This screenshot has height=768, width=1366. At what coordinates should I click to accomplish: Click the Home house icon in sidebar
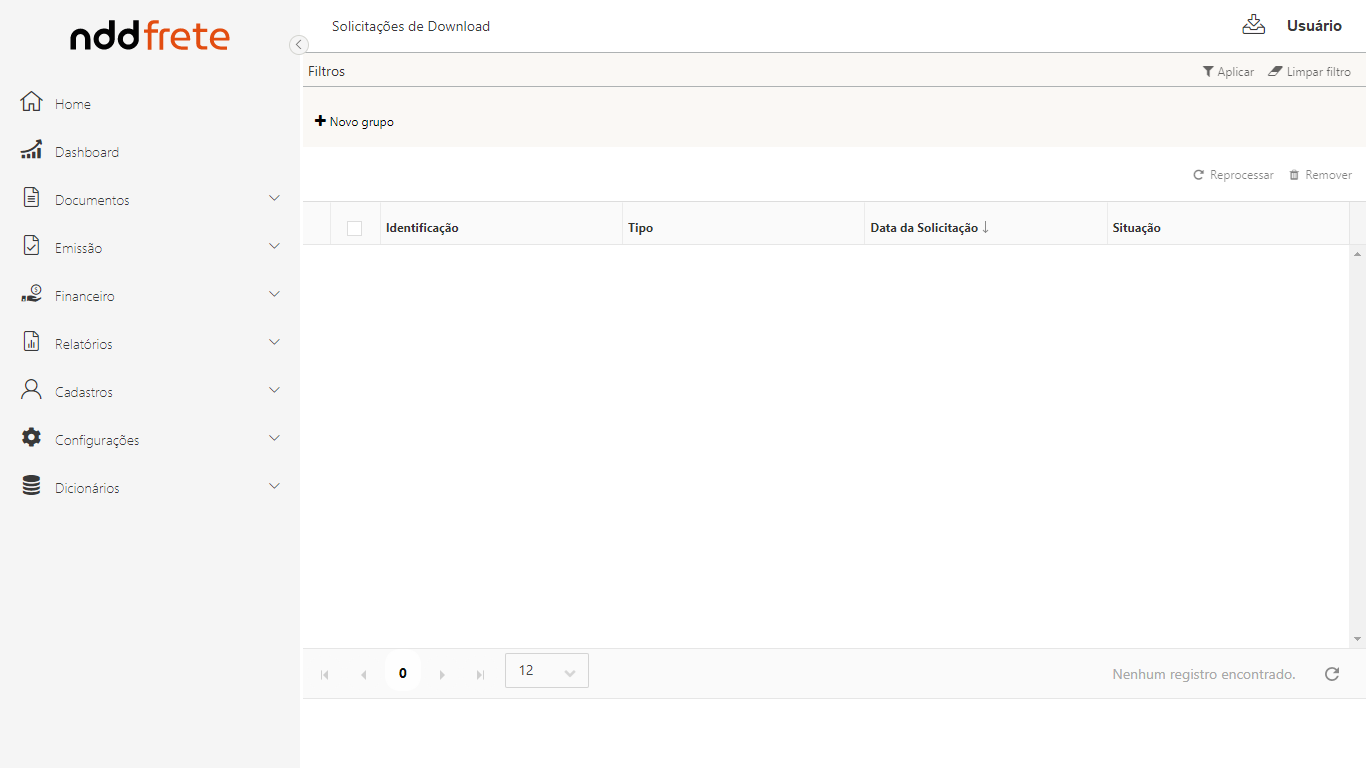[x=32, y=102]
